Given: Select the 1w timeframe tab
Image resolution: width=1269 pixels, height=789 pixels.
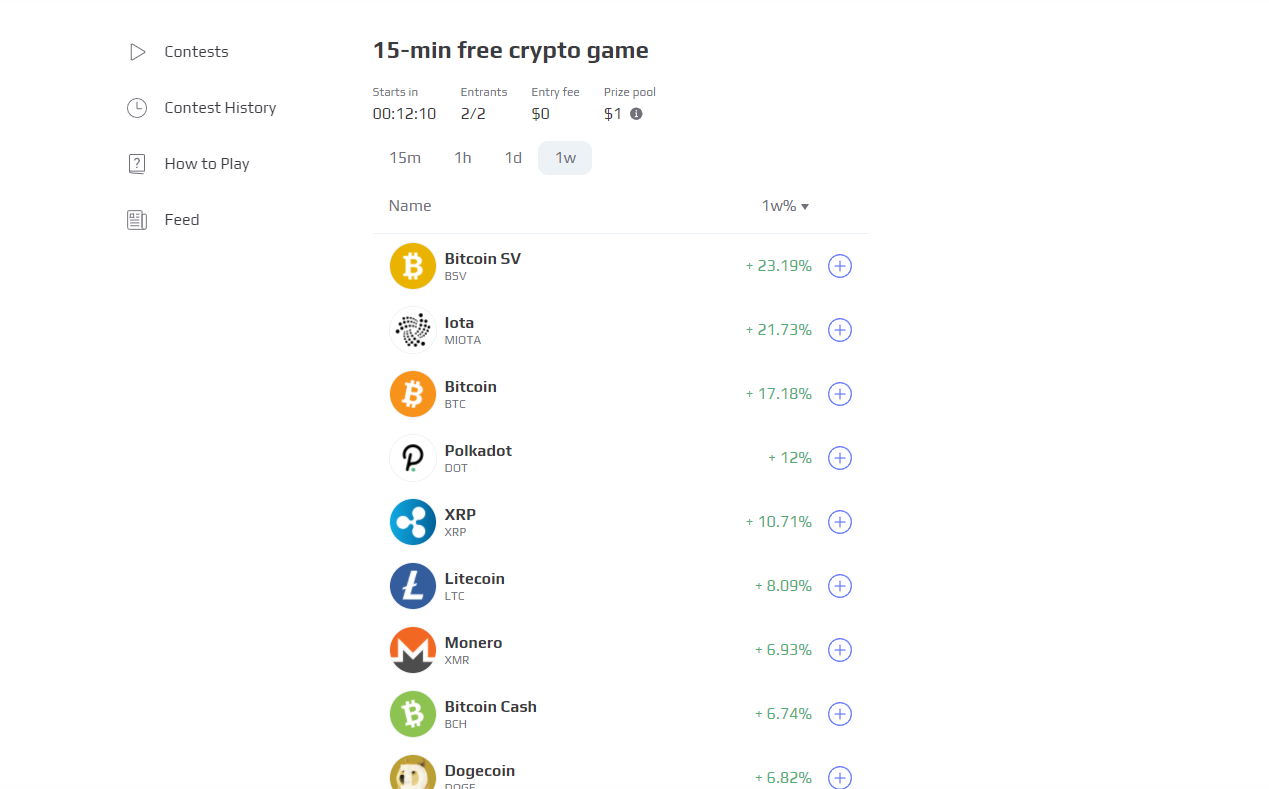Looking at the screenshot, I should pyautogui.click(x=565, y=158).
